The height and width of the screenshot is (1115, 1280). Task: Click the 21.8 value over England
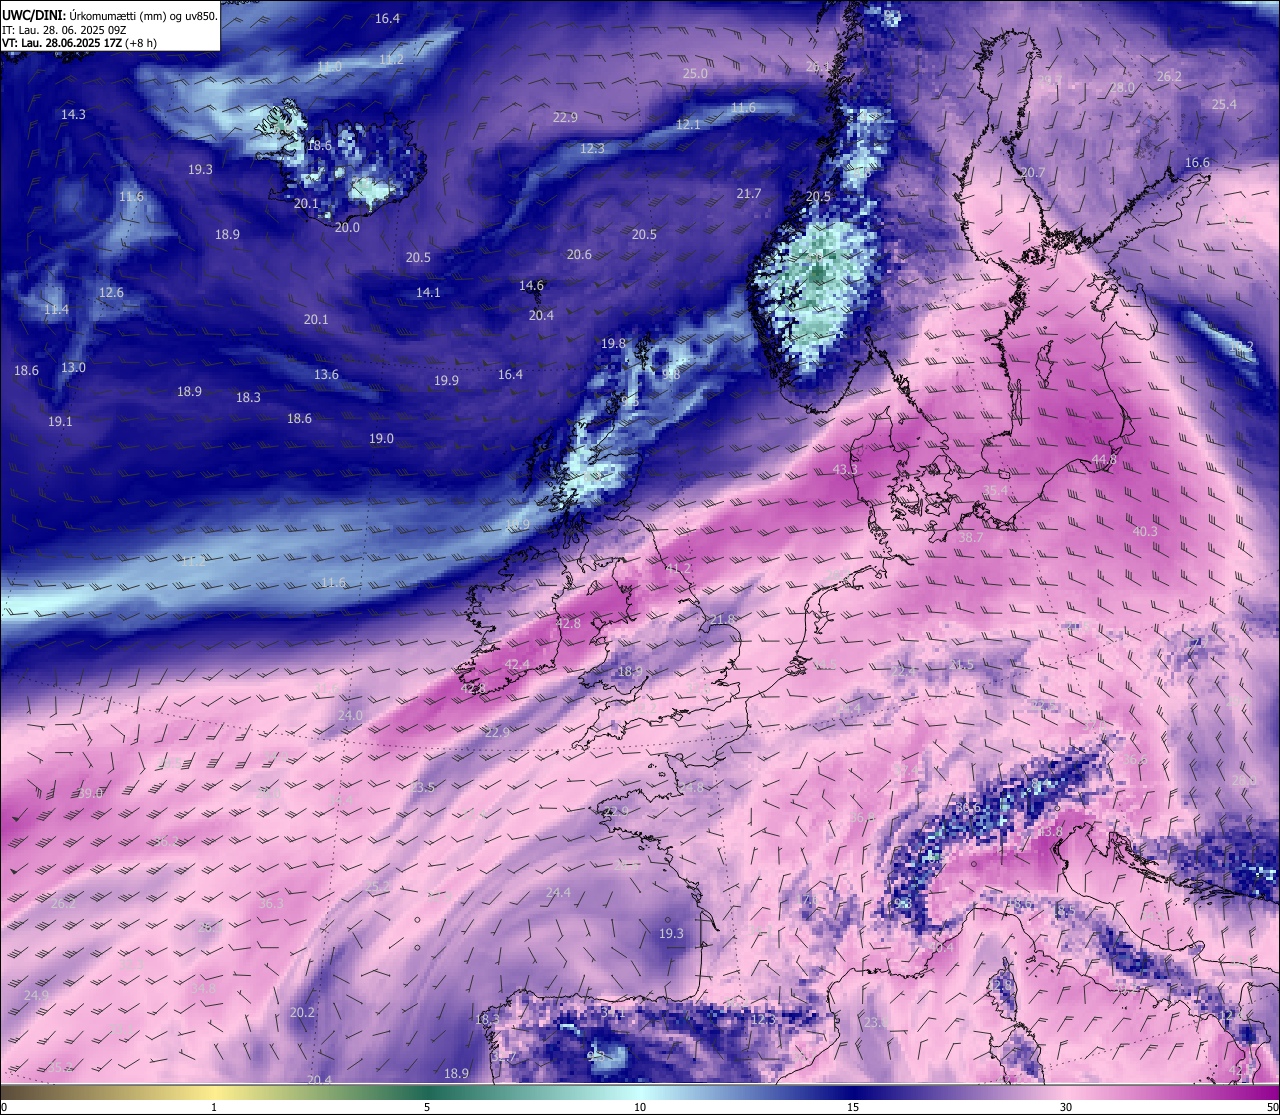click(722, 620)
